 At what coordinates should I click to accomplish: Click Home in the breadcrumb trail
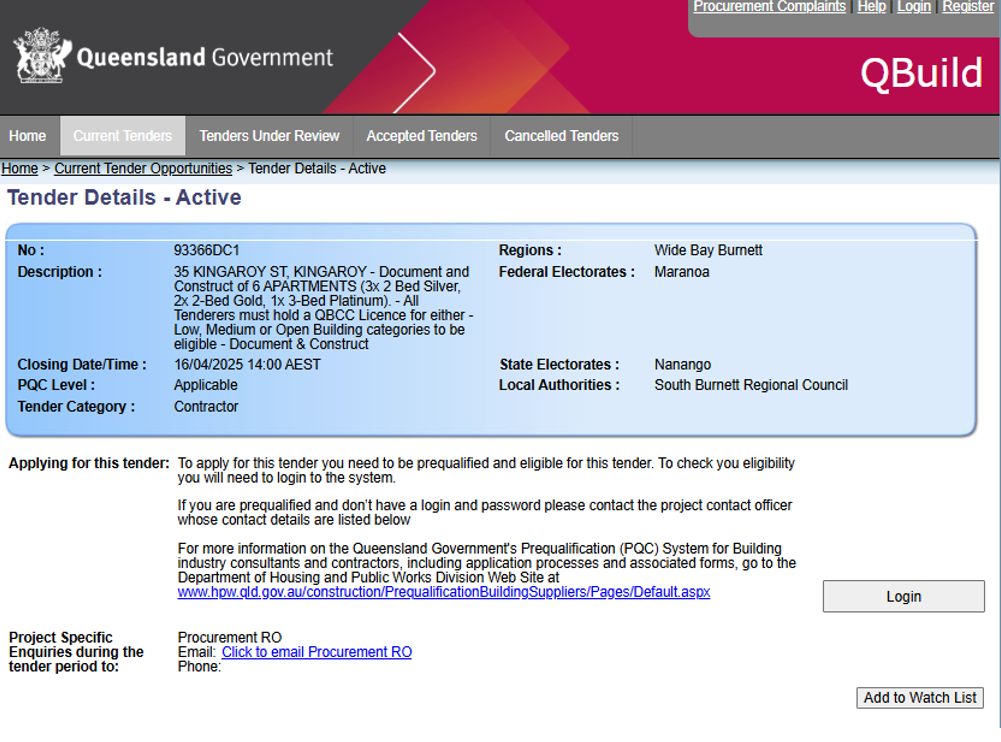20,169
